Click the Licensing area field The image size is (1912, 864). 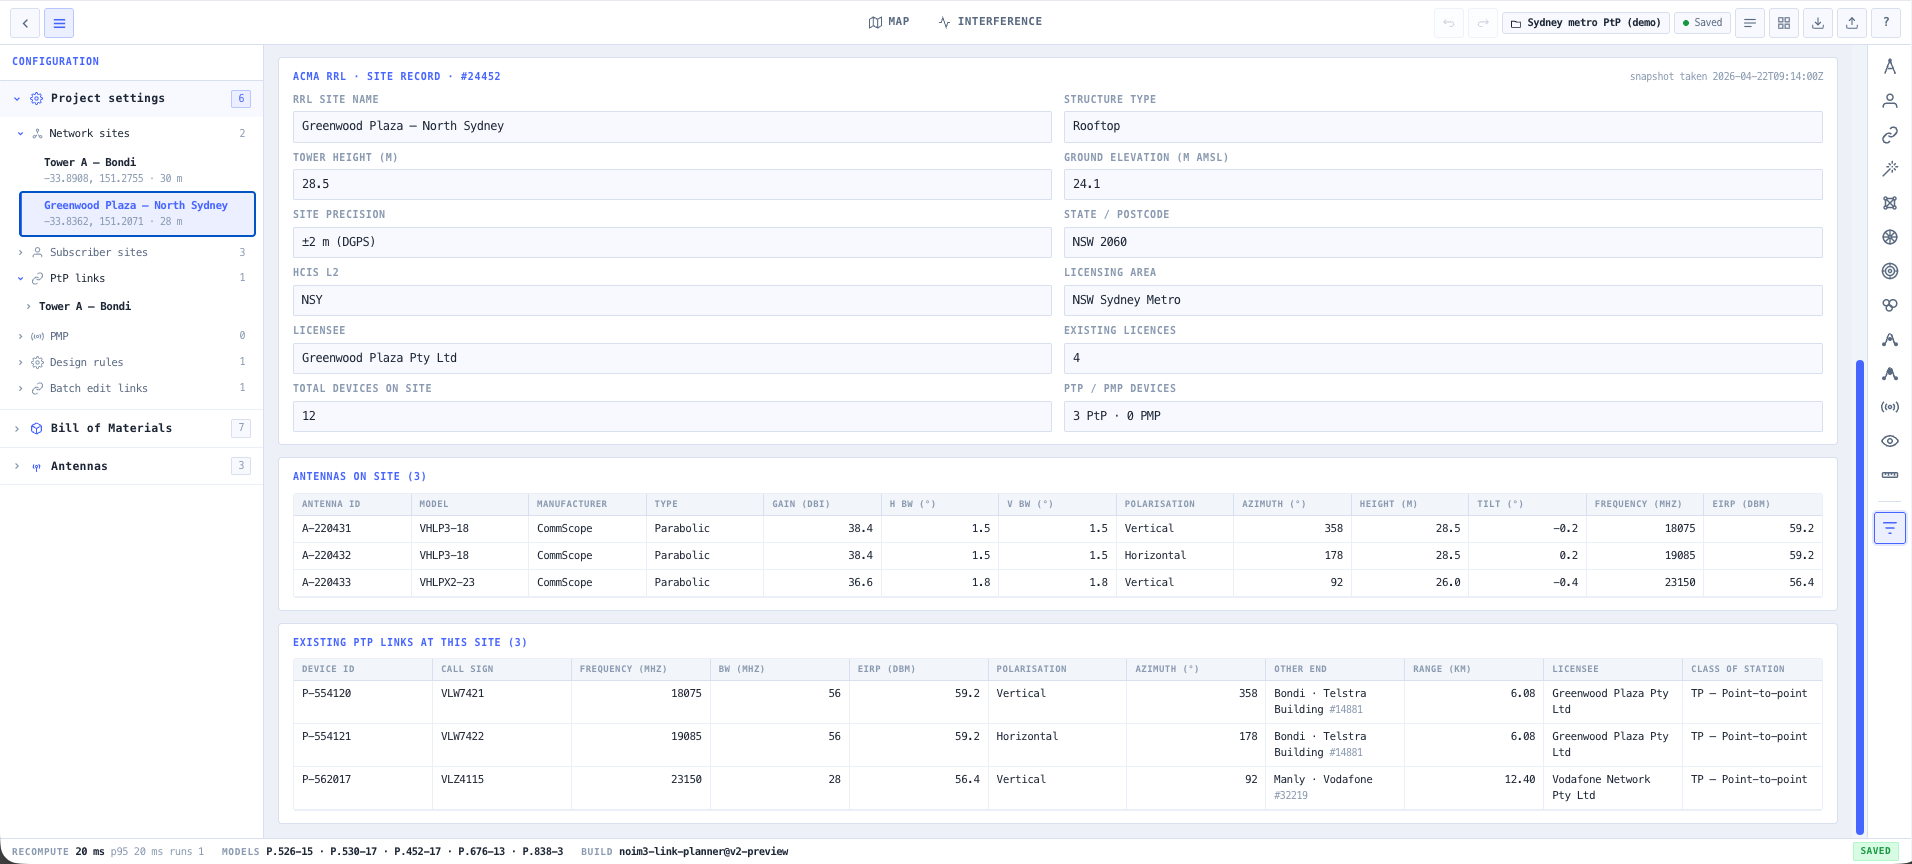[1443, 301]
